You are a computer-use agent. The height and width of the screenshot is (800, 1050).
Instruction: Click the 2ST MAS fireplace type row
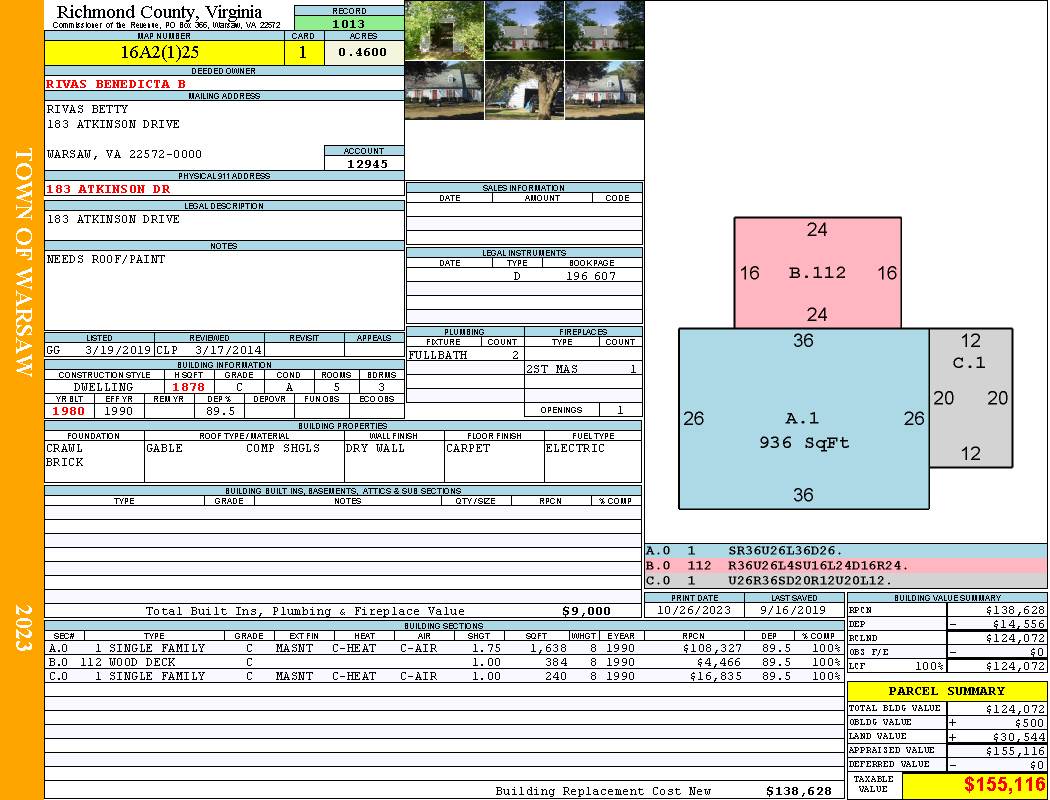point(582,369)
